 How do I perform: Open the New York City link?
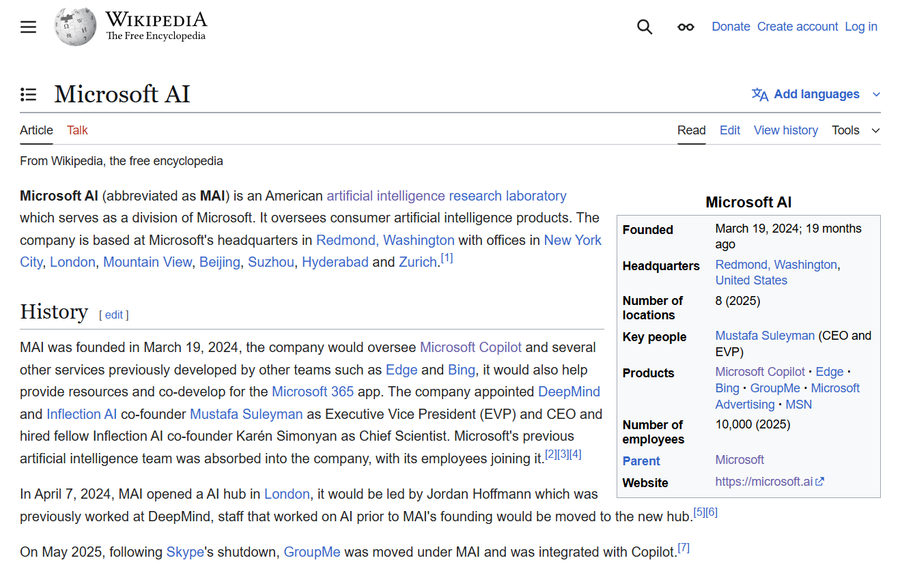pyautogui.click(x=572, y=240)
